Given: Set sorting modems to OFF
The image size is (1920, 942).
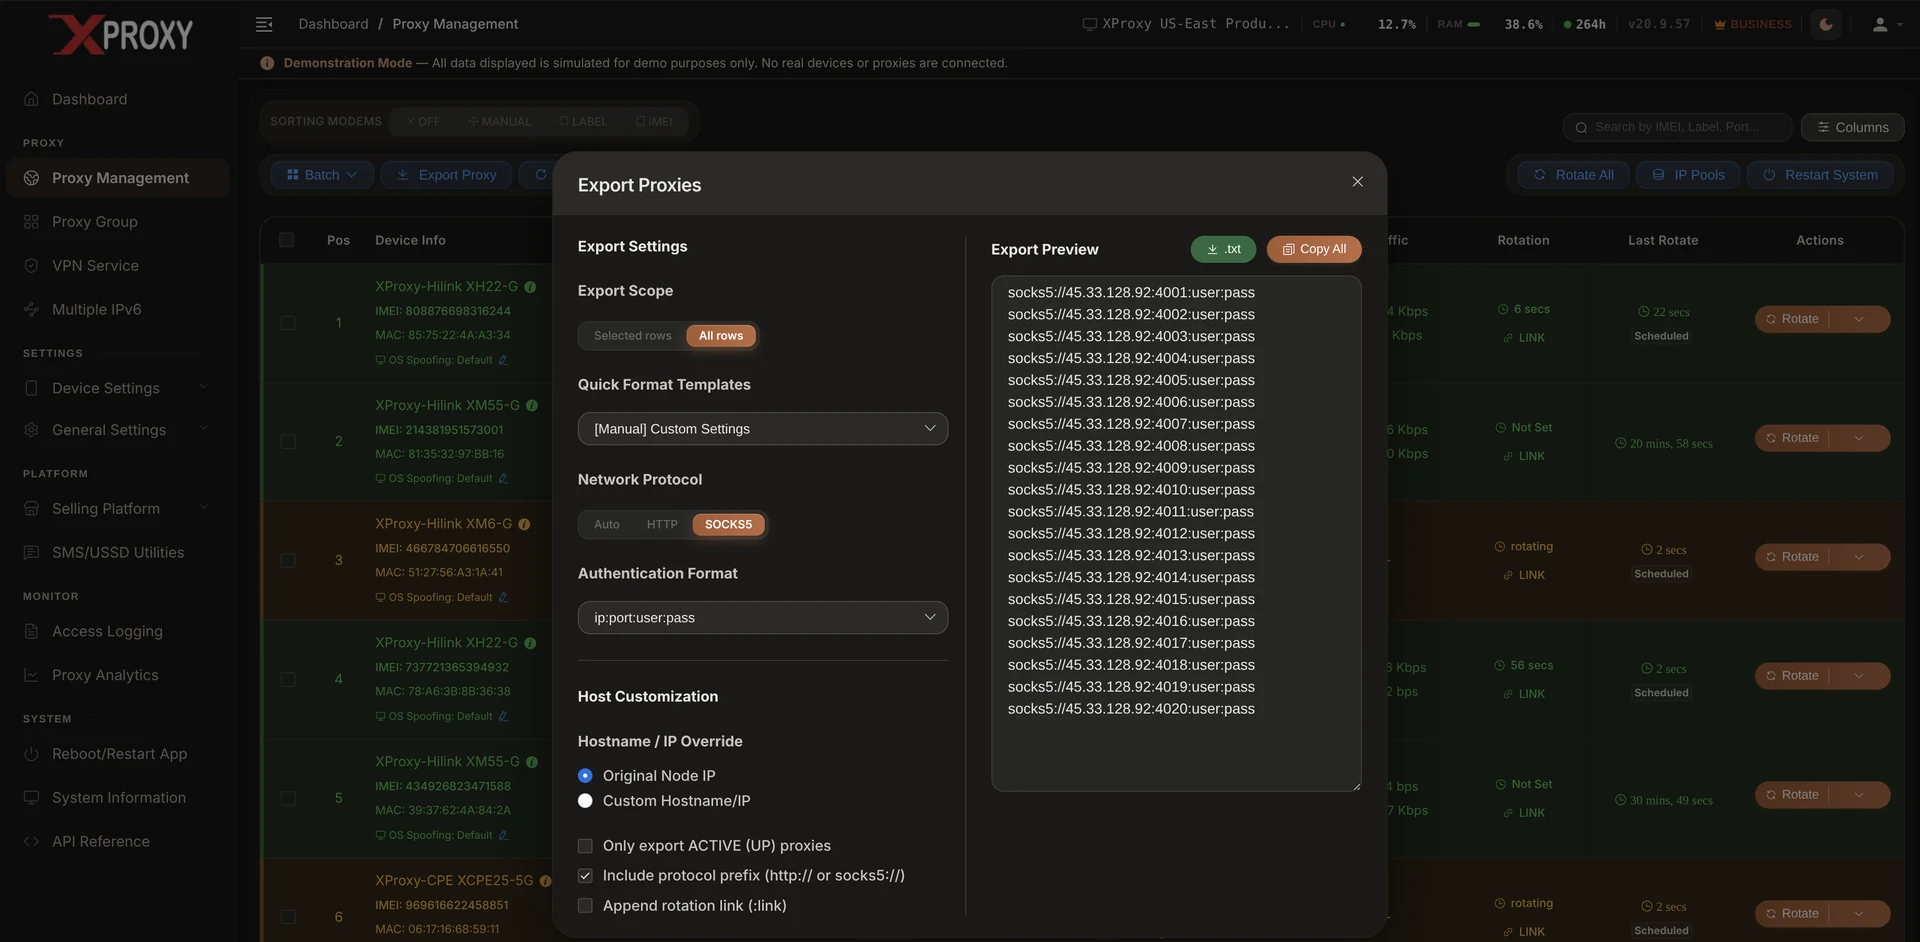Looking at the screenshot, I should pyautogui.click(x=423, y=122).
